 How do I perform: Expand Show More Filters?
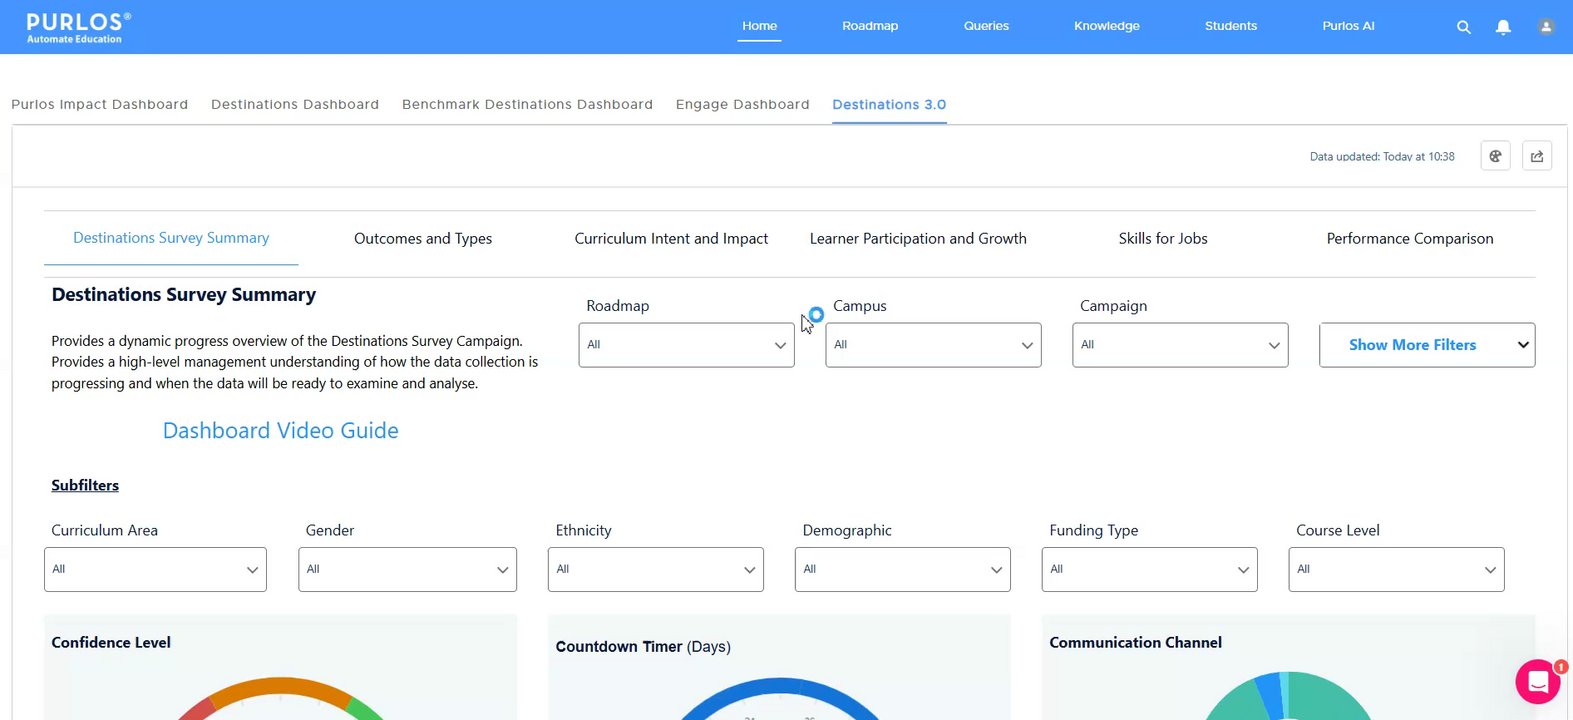pos(1427,345)
